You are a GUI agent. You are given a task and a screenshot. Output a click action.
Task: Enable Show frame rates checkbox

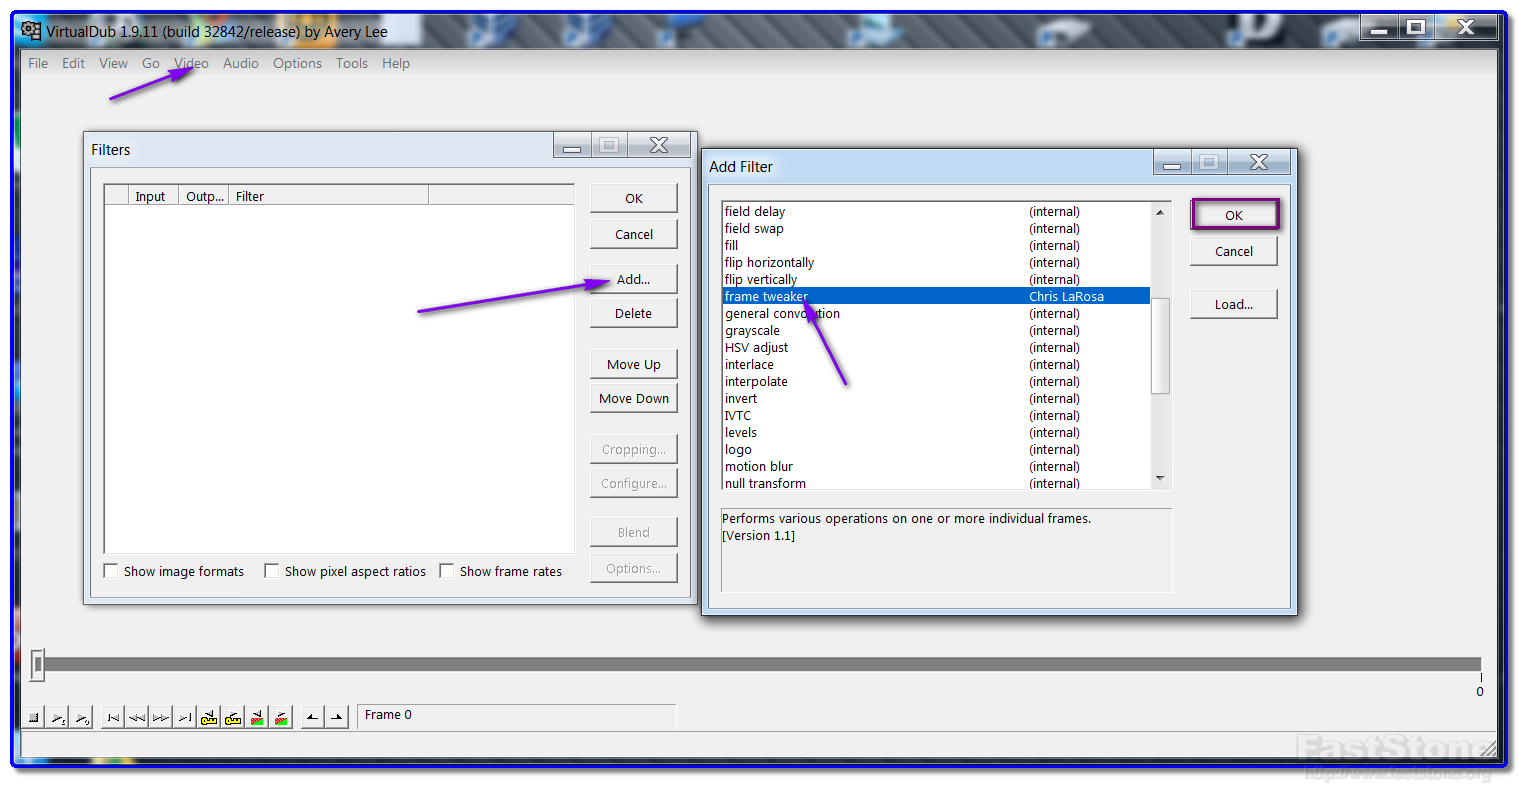(447, 571)
